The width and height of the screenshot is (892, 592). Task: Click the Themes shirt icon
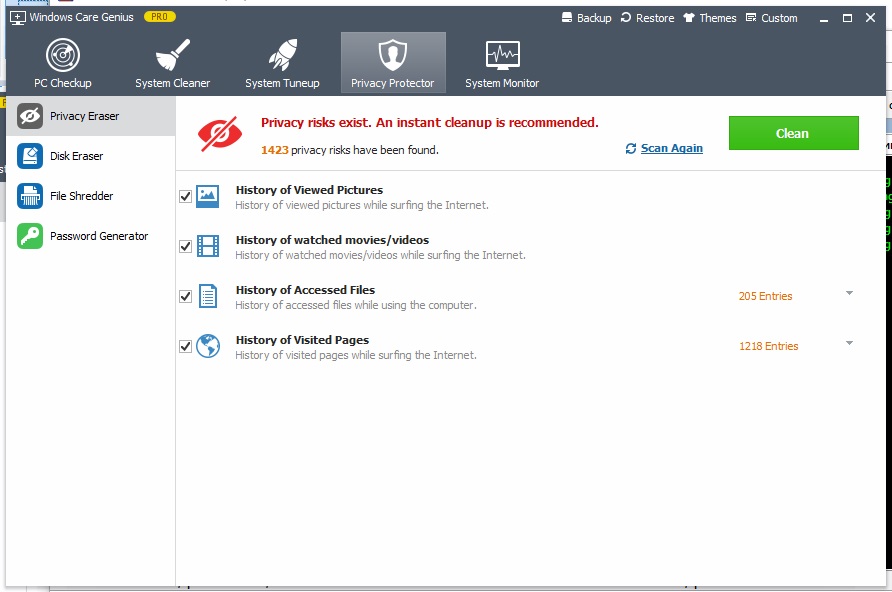689,18
